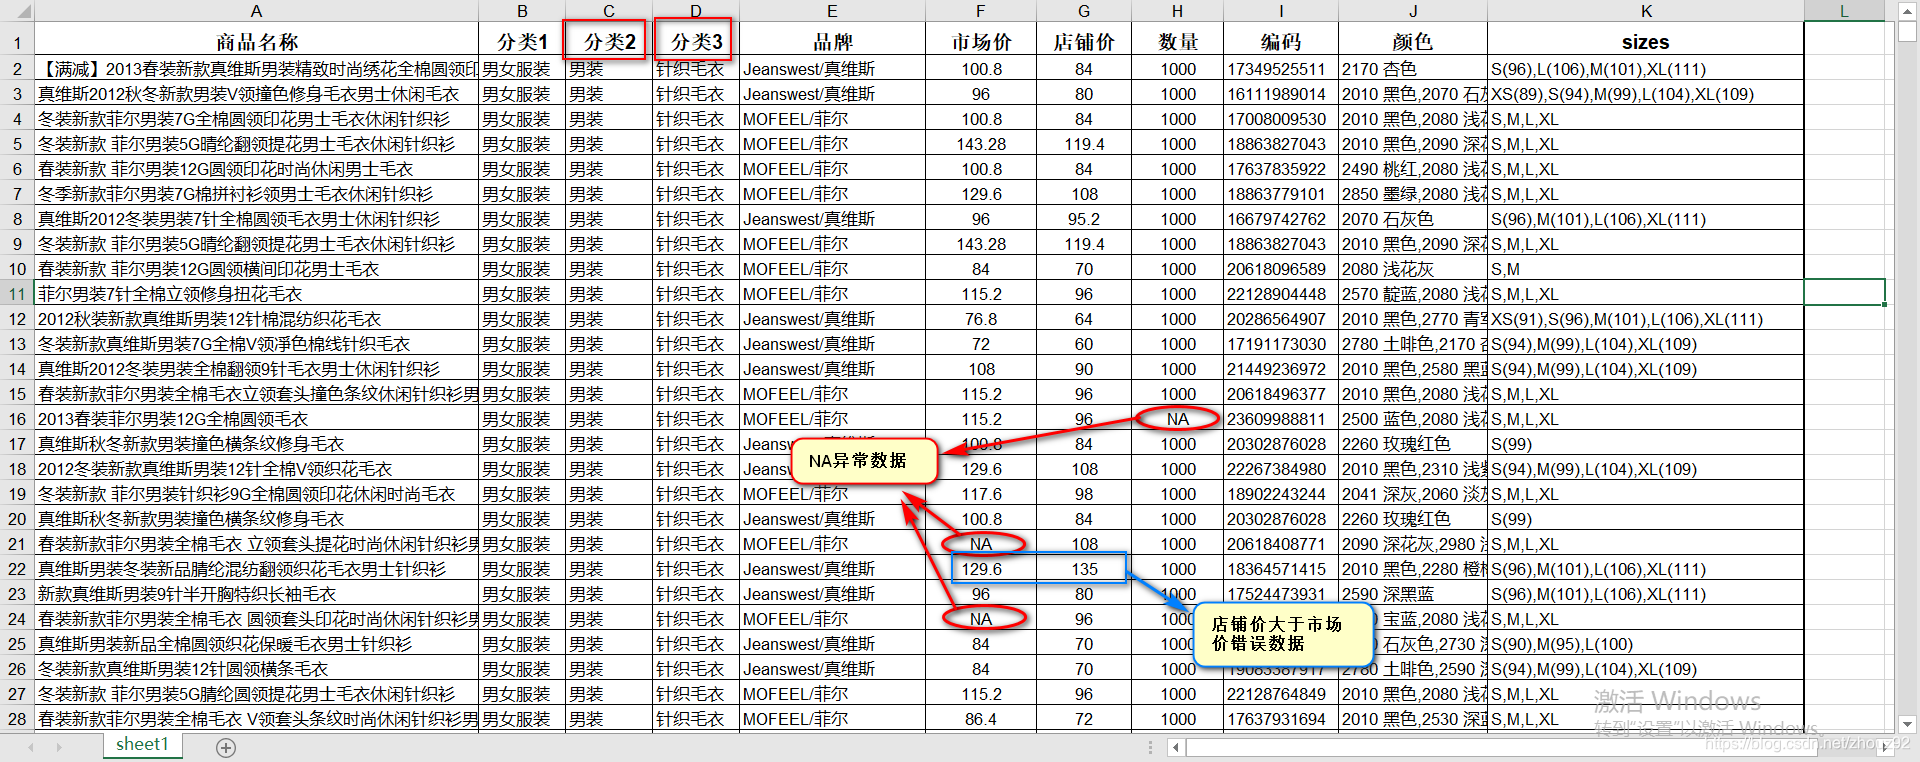Image resolution: width=1920 pixels, height=762 pixels.
Task: Click the 数量 header cell
Action: 1177,41
